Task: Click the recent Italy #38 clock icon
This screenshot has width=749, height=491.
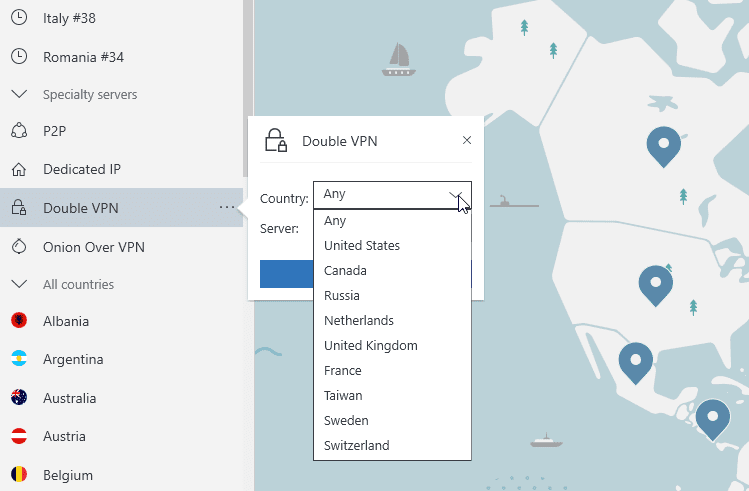Action: coord(18,18)
